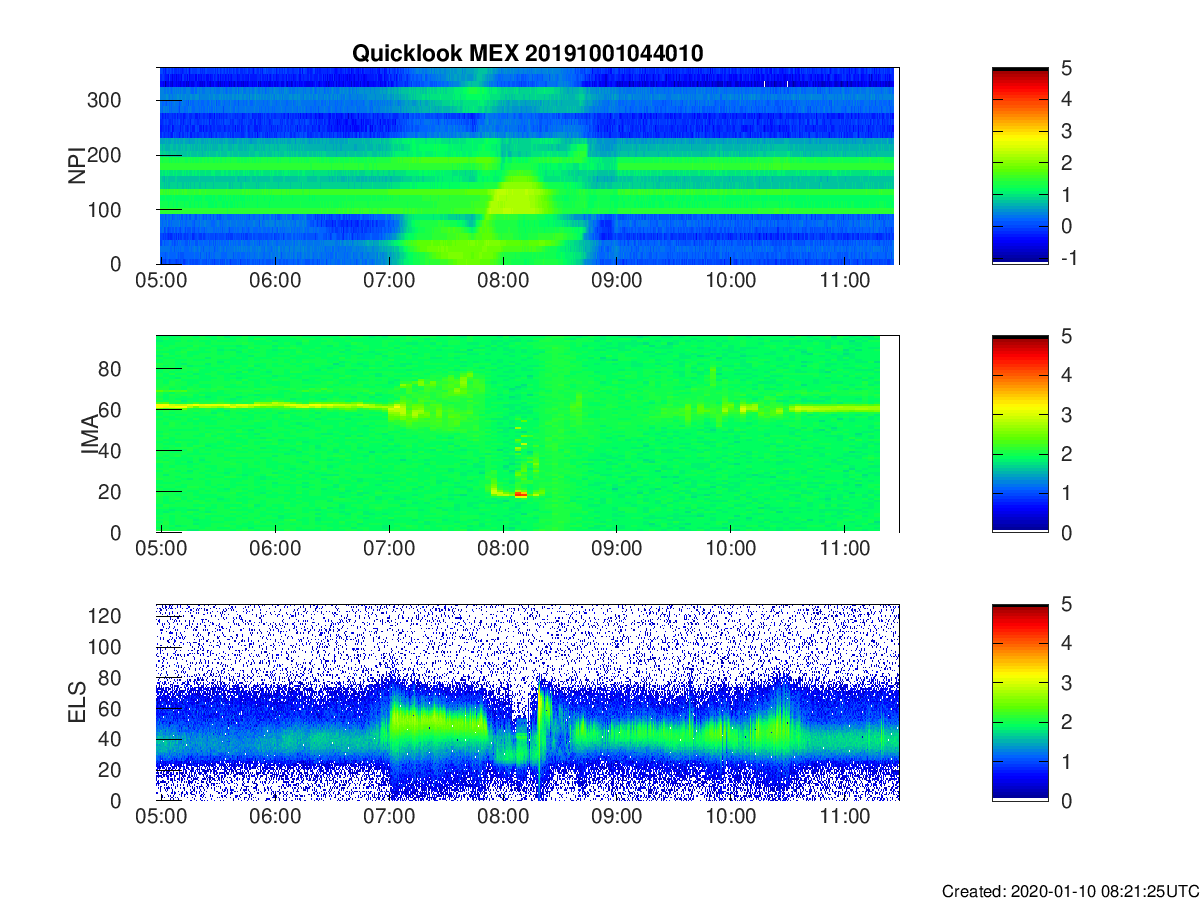Click the 1 label on IMA color bar
Image resolution: width=1200 pixels, height=900 pixels.
coord(1065,493)
